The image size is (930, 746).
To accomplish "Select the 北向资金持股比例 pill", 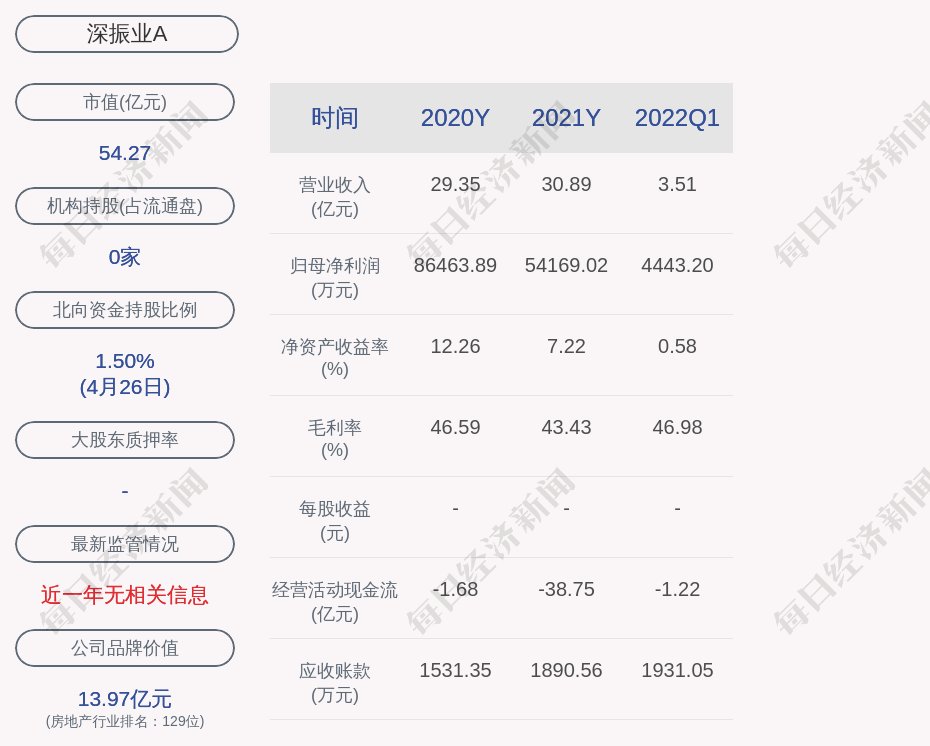I will pyautogui.click(x=125, y=310).
